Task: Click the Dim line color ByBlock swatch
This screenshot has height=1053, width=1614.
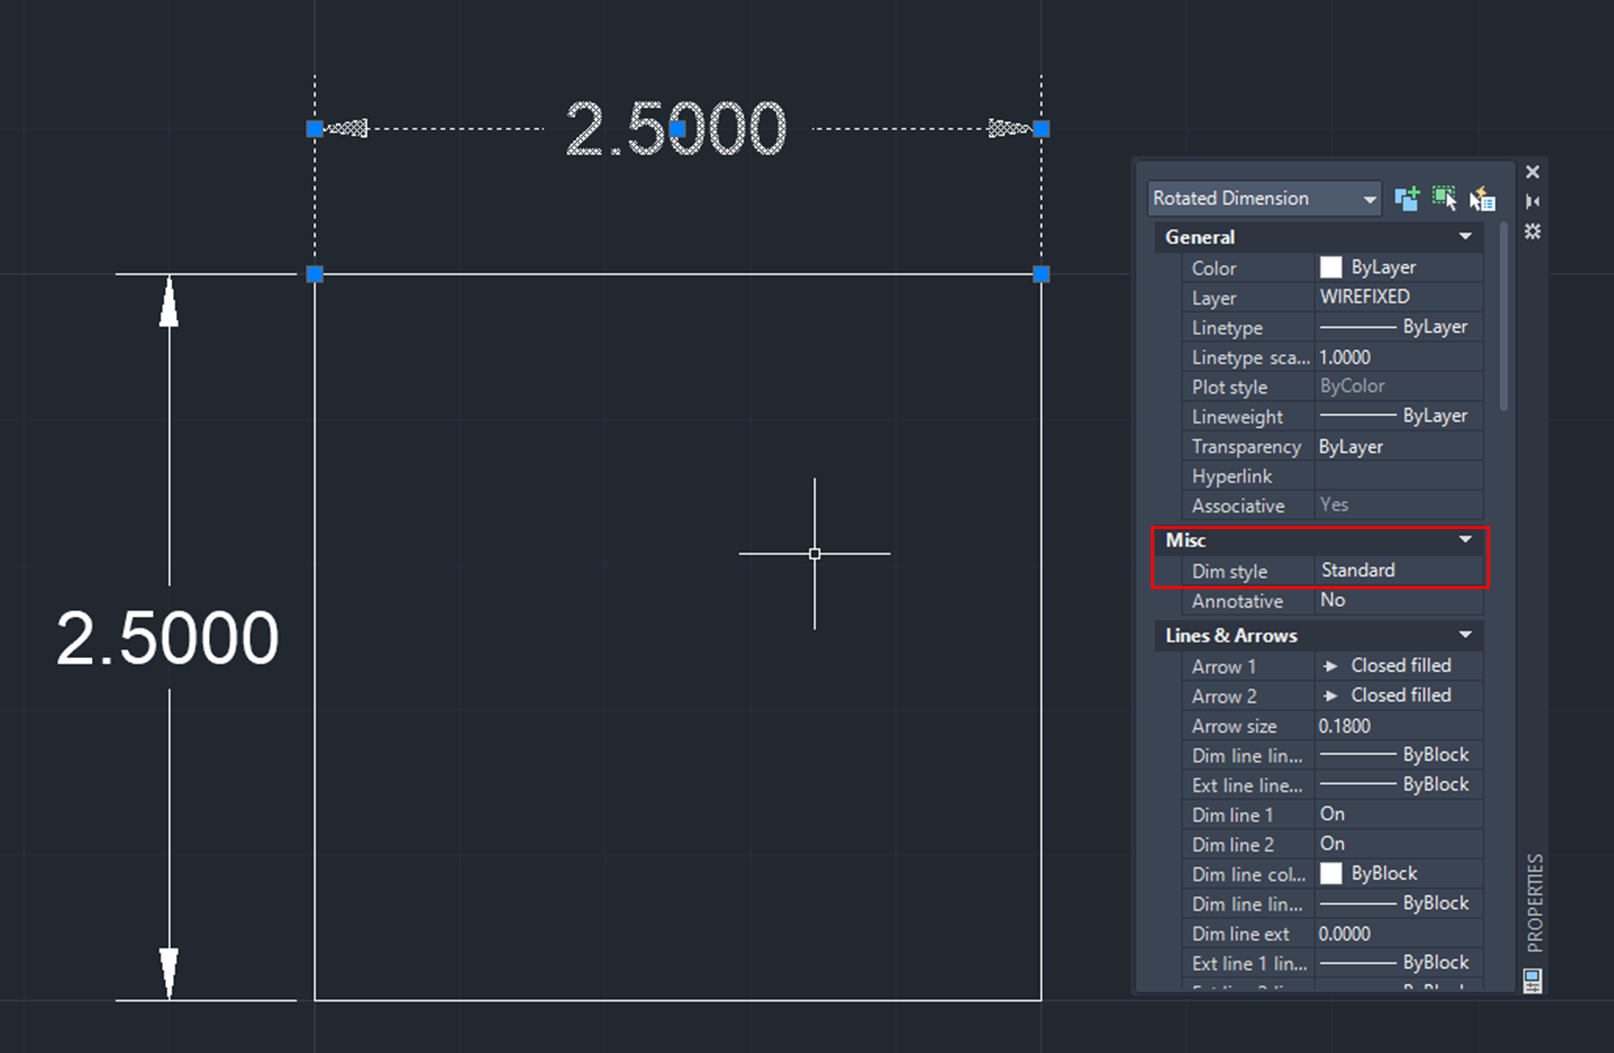Action: pyautogui.click(x=1331, y=873)
